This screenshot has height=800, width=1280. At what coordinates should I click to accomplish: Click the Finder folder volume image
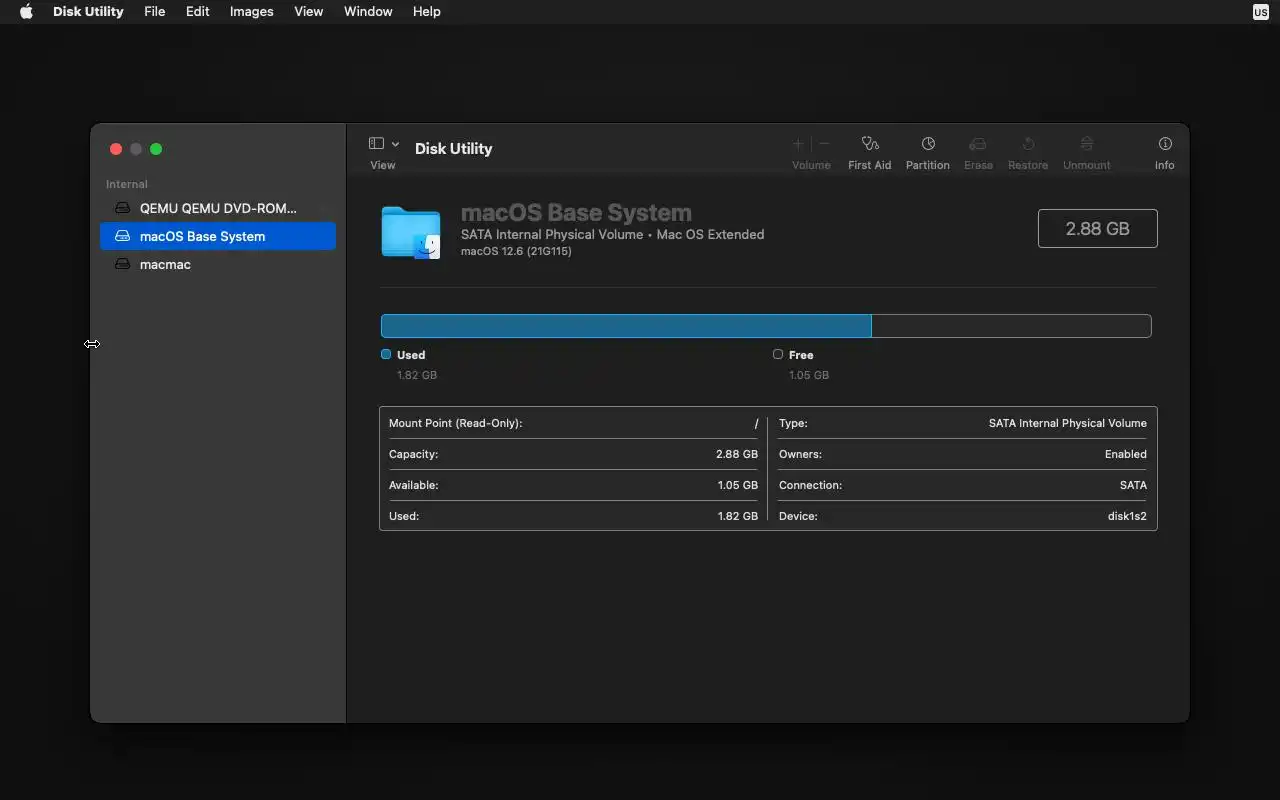tap(411, 232)
